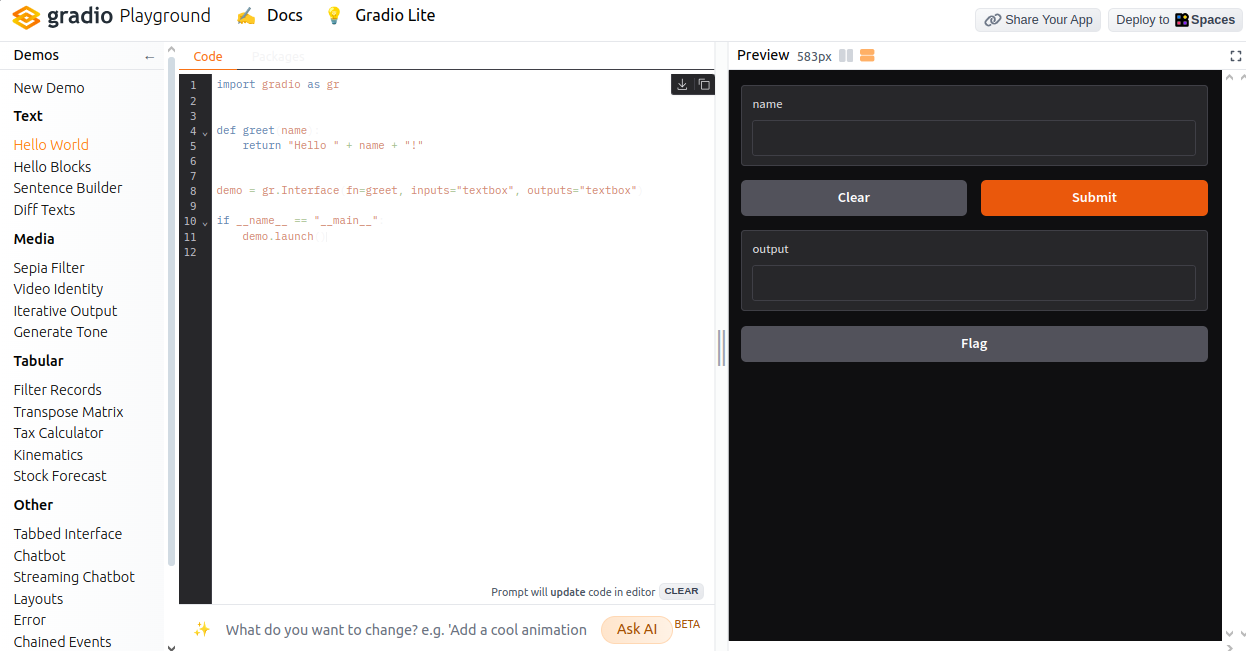Open the Stock Forecast demo
The height and width of the screenshot is (651, 1246).
click(x=60, y=476)
